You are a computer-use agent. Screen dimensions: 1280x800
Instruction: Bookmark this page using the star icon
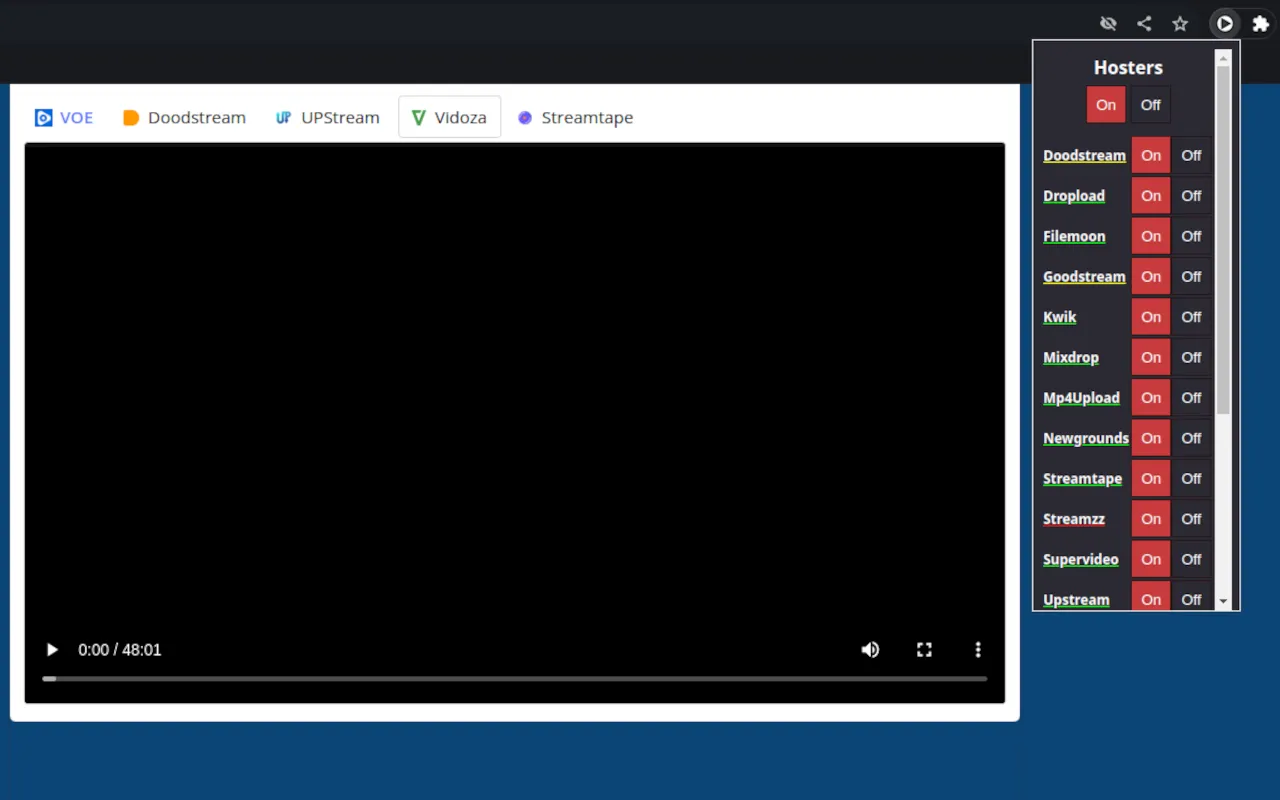pyautogui.click(x=1180, y=23)
